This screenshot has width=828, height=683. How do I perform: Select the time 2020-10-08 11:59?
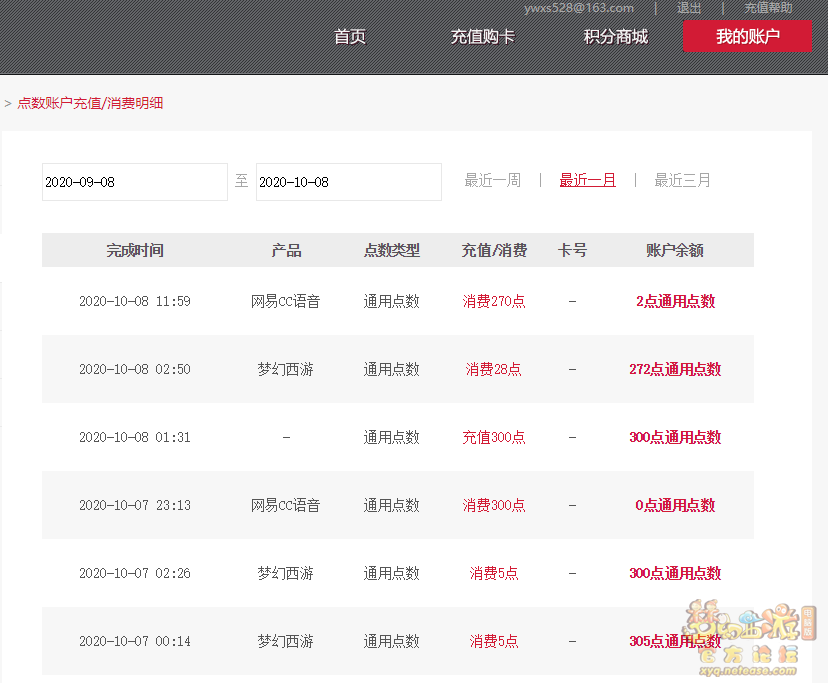point(135,301)
